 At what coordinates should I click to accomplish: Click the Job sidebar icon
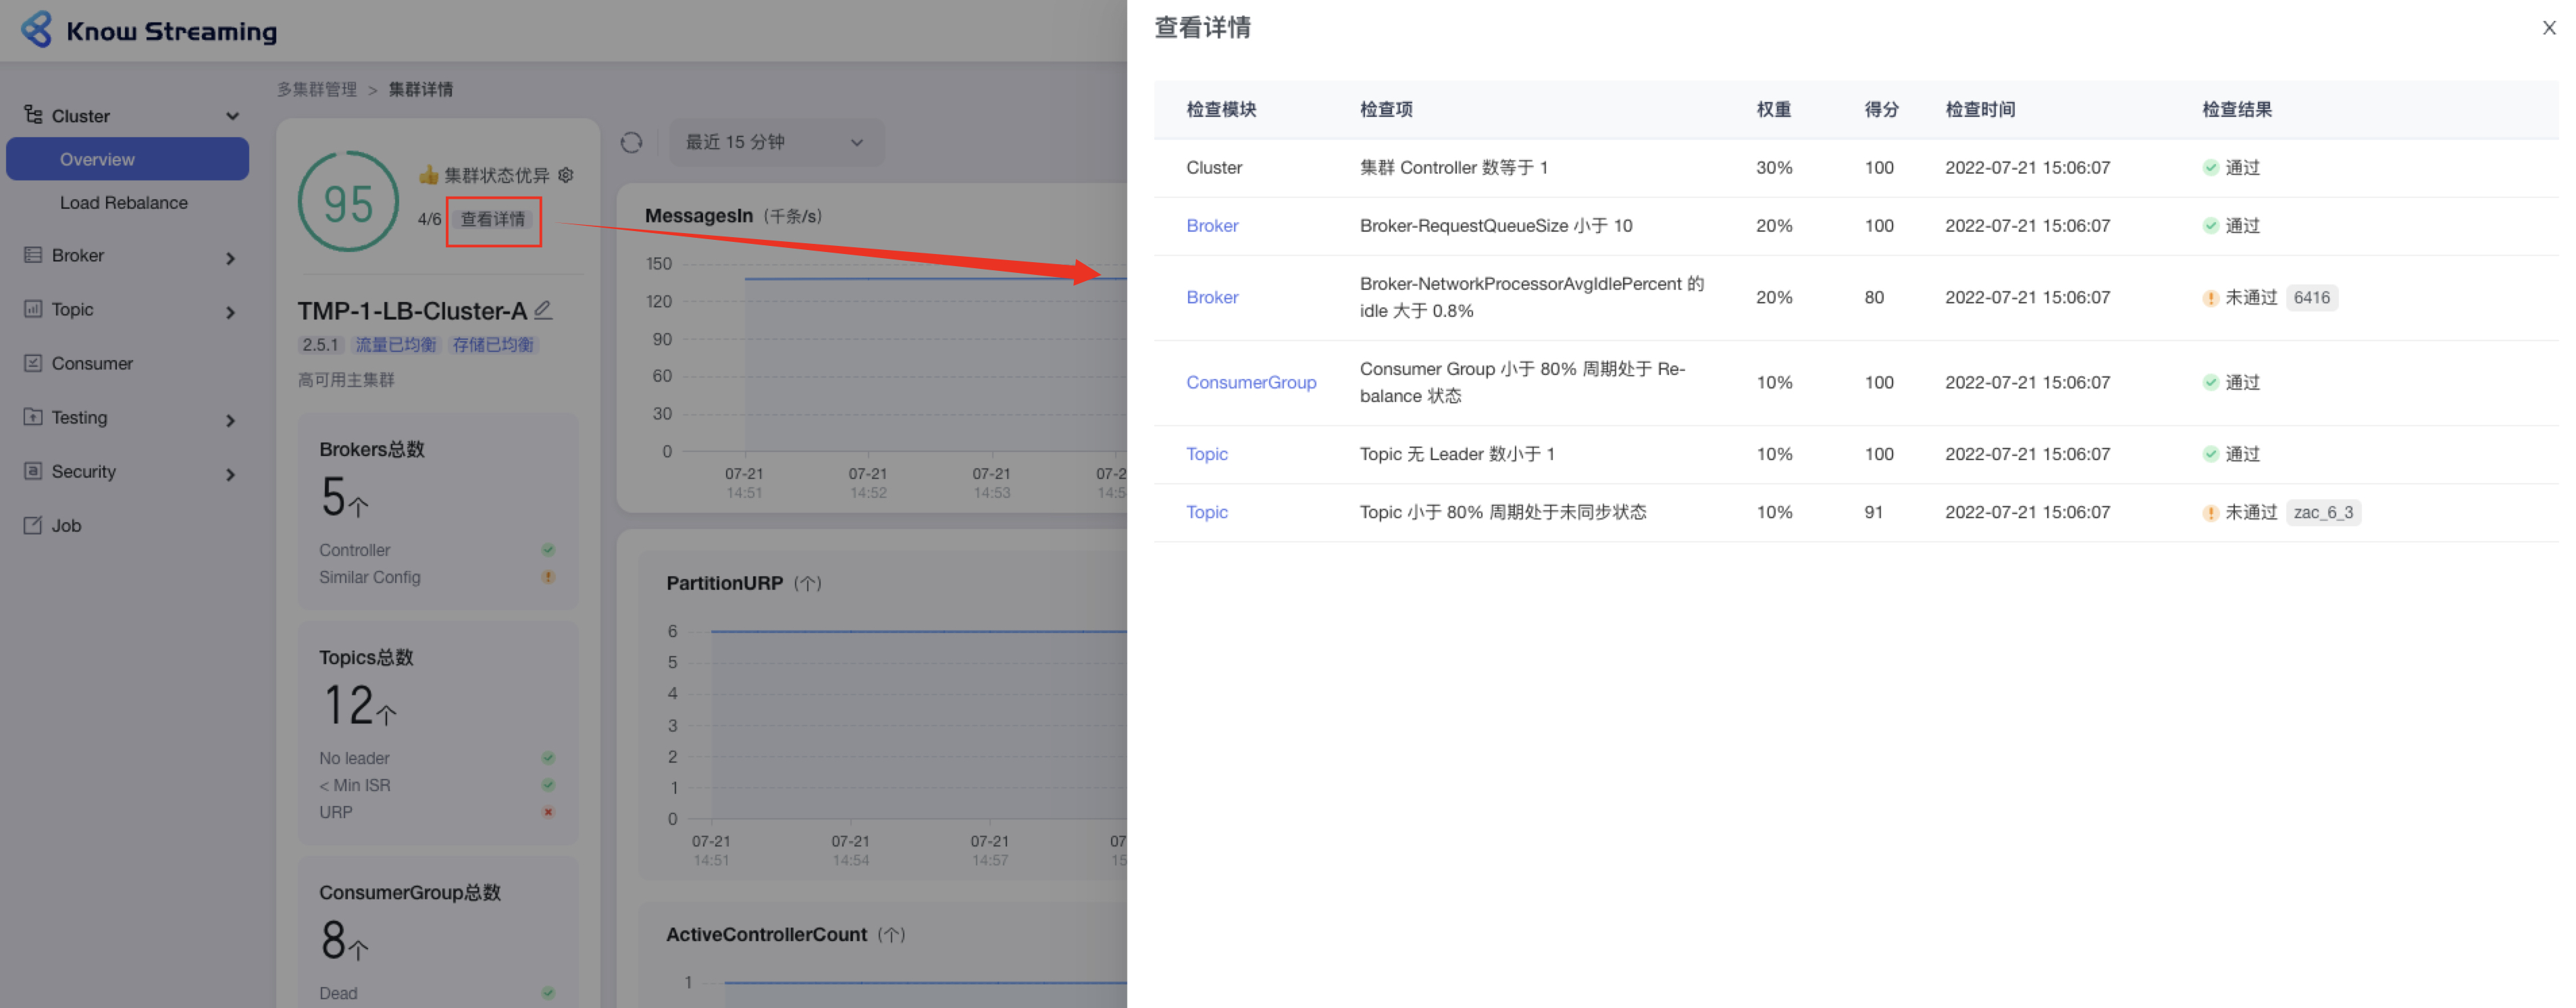pos(33,525)
